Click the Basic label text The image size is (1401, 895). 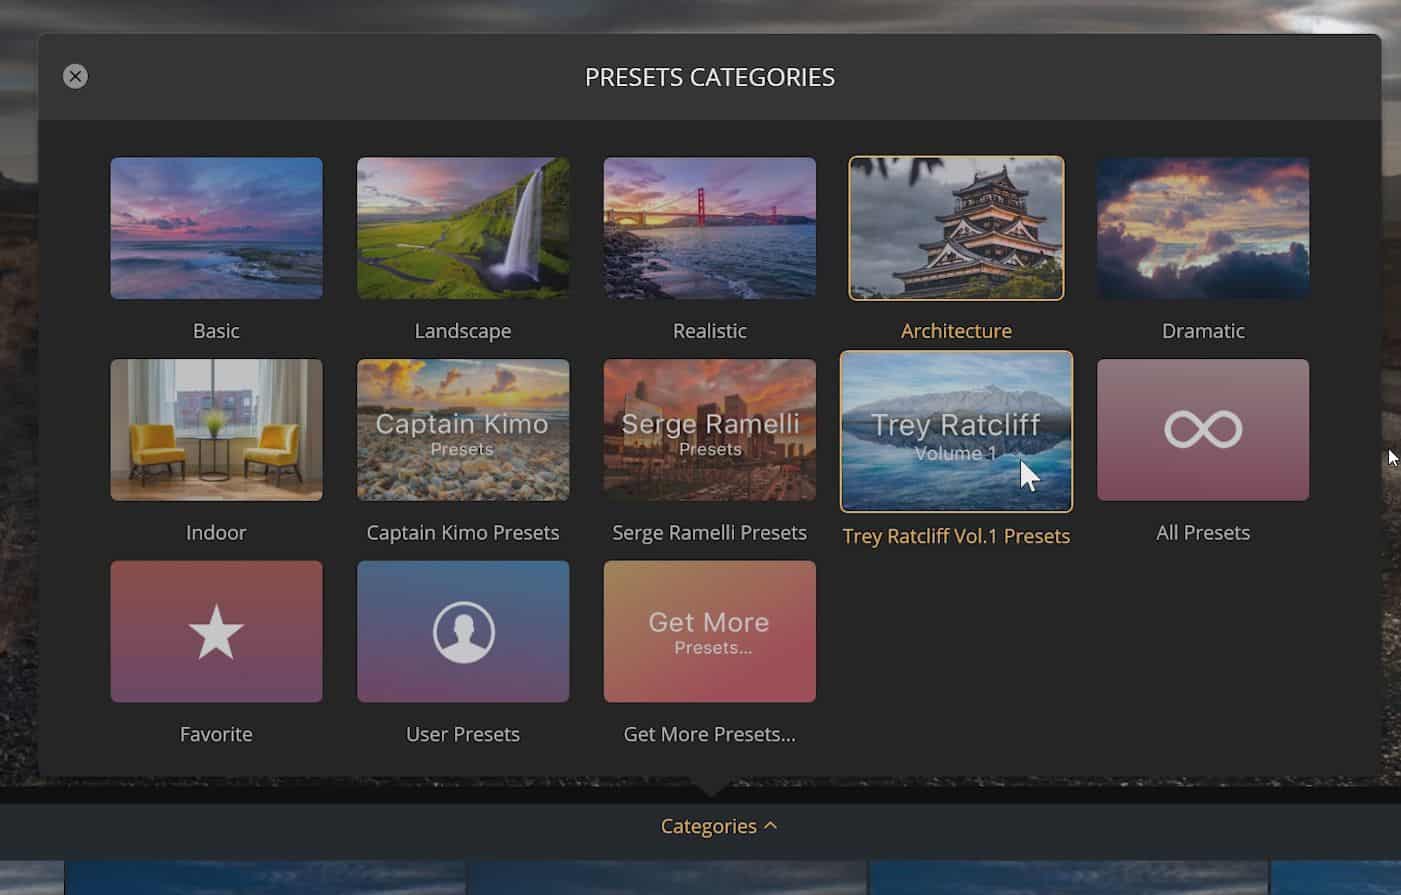pyautogui.click(x=216, y=331)
